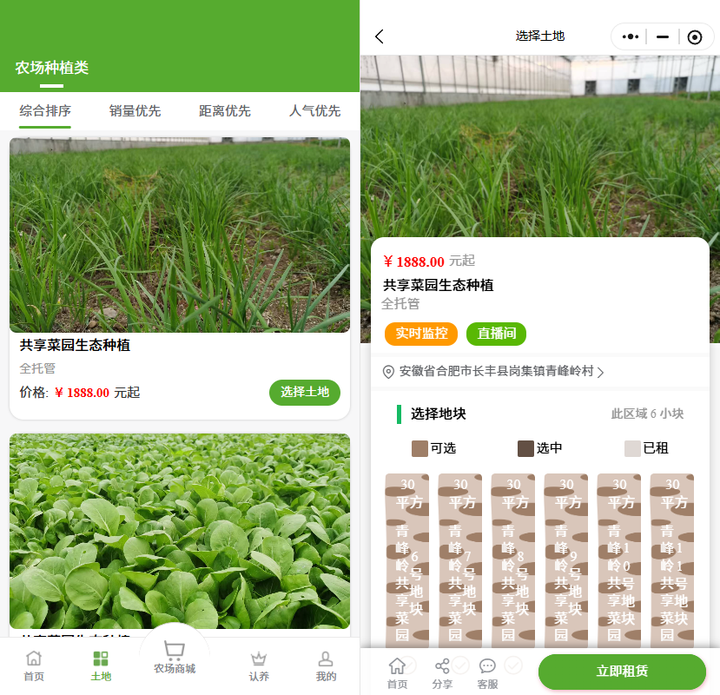Open address 安徽省合肥市长丰县岗集镇青峰岭村

[496, 371]
